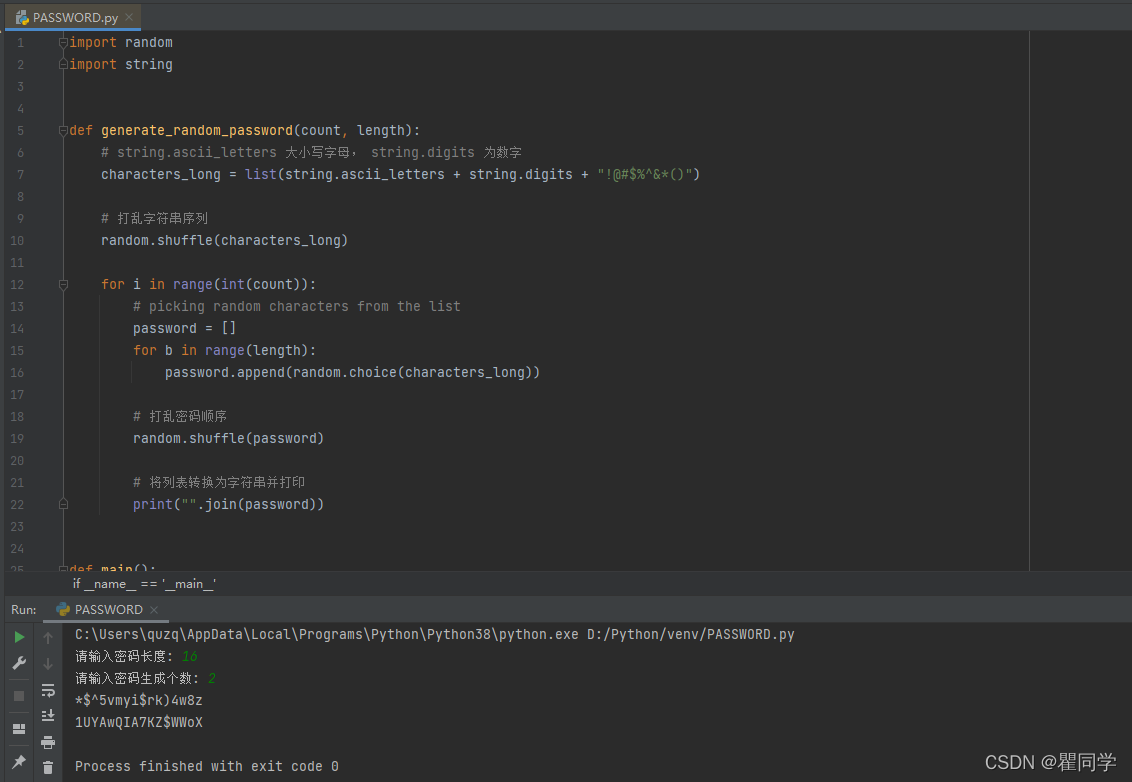Collapse the import block fold marker at line 1

tap(64, 43)
